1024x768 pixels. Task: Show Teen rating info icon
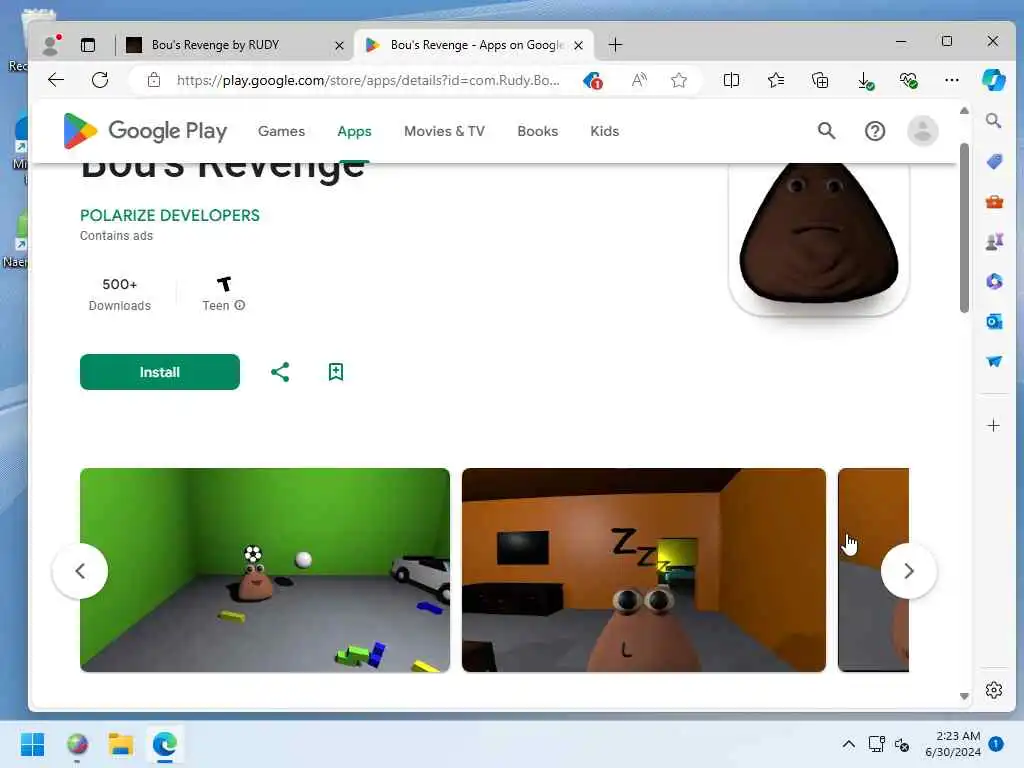(x=240, y=305)
